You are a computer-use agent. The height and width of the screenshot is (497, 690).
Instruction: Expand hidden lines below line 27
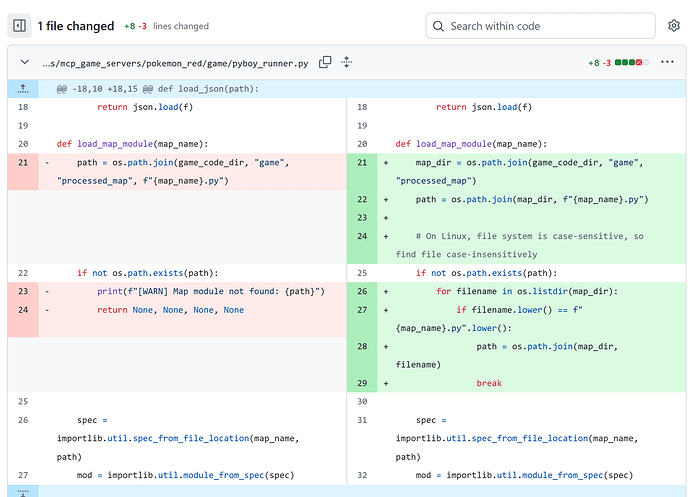(23, 492)
